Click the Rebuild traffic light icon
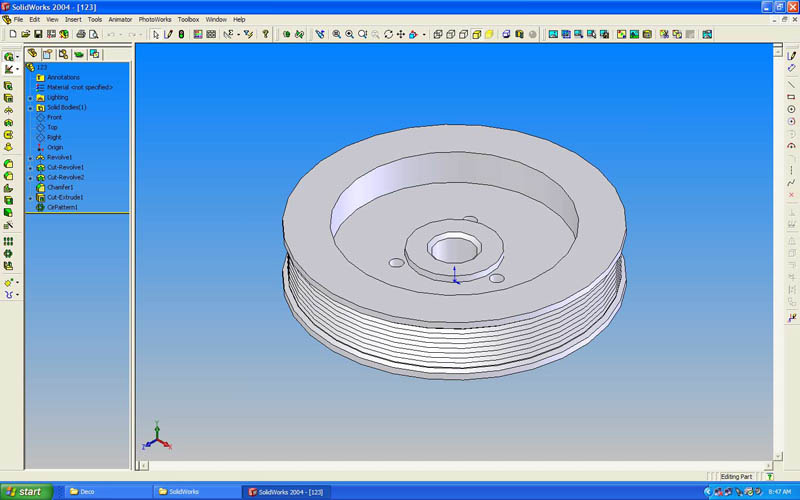The width and height of the screenshot is (800, 500). [181, 34]
